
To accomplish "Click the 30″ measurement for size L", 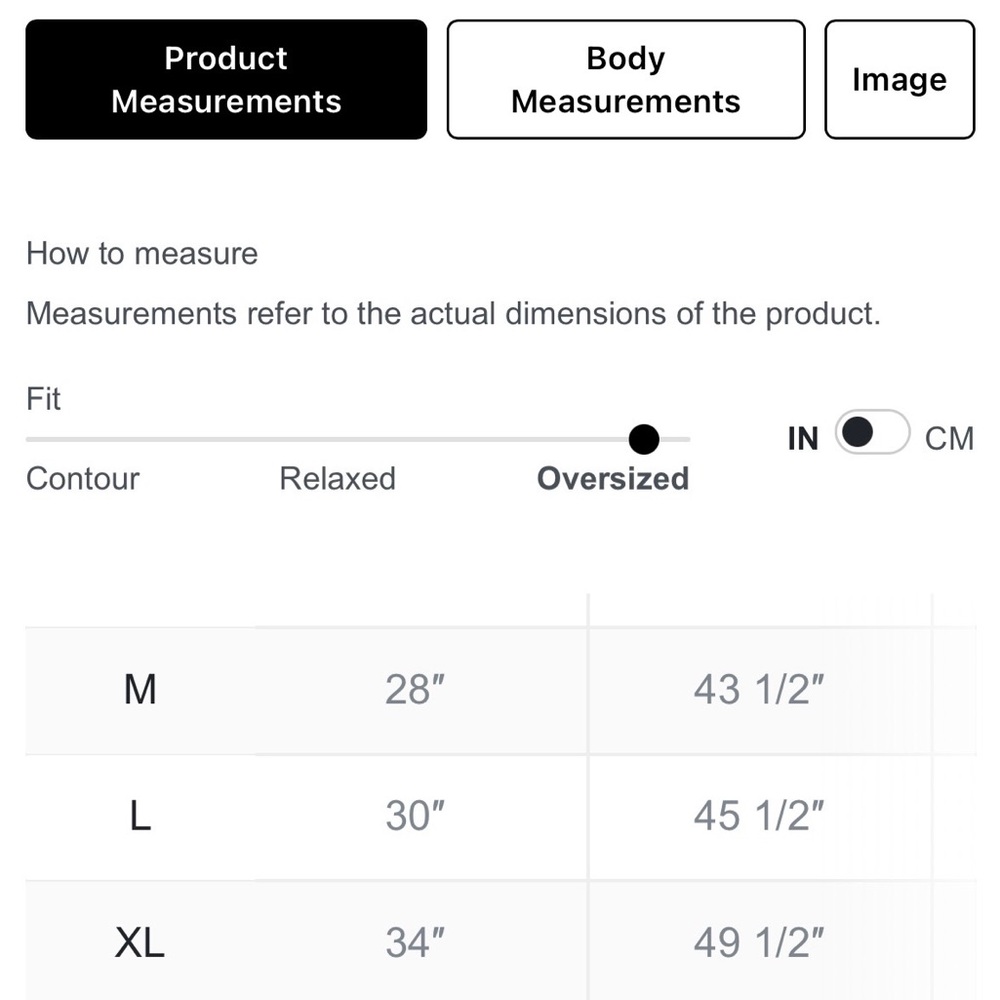I will click(415, 817).
